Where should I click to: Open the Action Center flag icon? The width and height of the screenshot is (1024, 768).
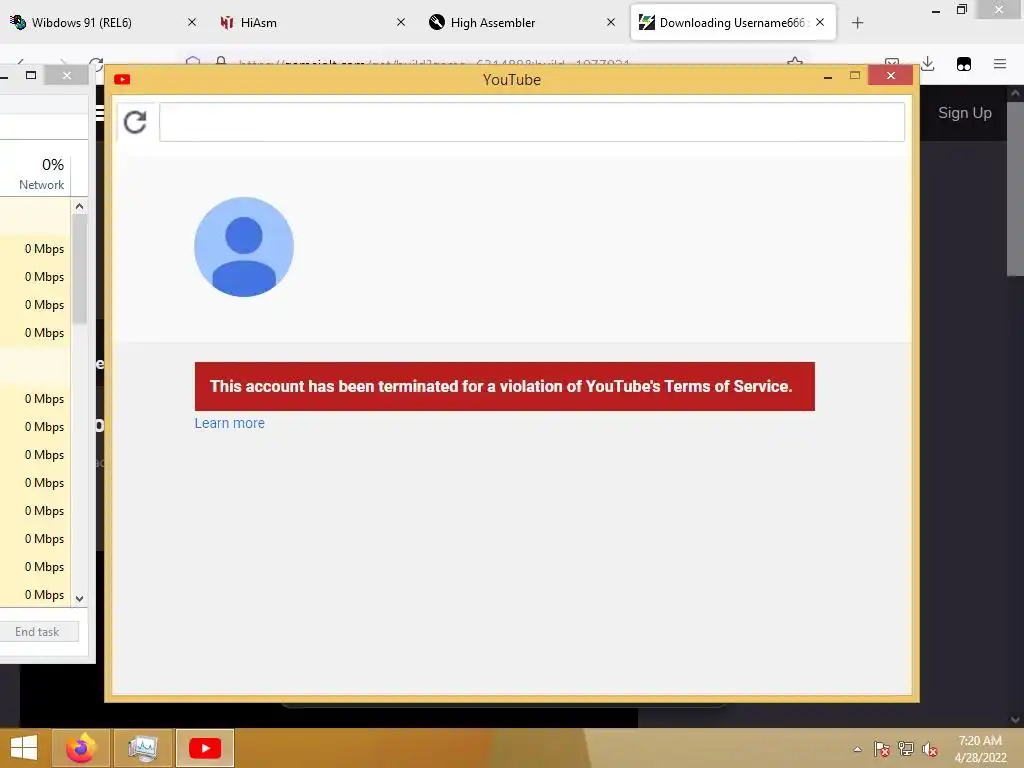[882, 749]
